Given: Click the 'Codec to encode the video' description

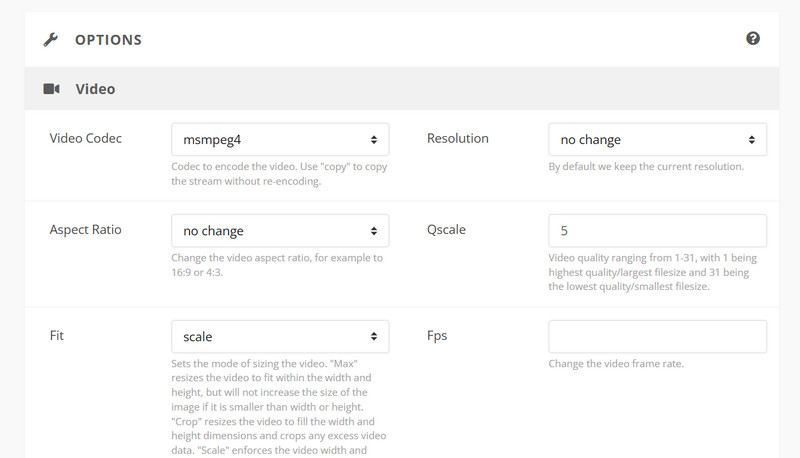Looking at the screenshot, I should click(x=279, y=173).
